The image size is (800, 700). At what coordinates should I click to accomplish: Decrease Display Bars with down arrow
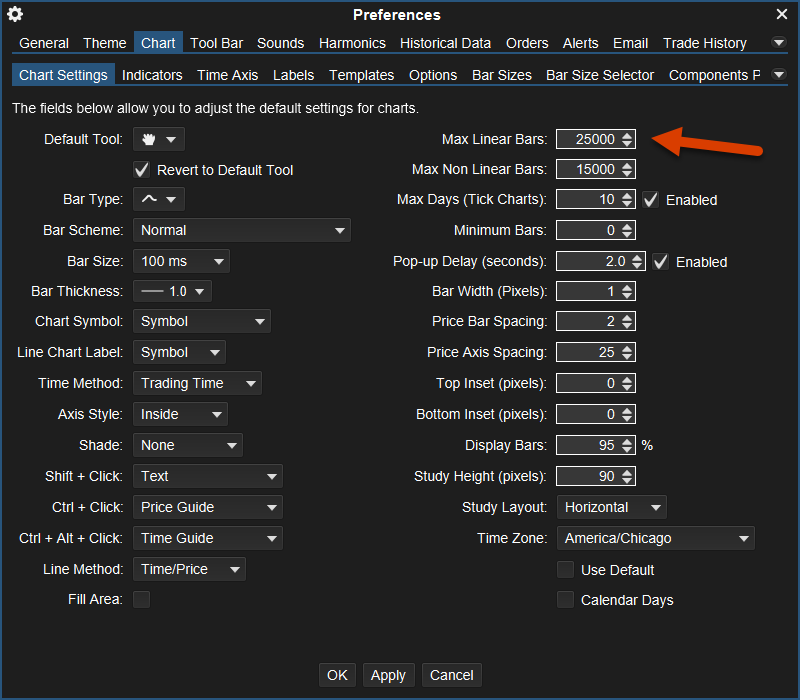click(x=627, y=449)
